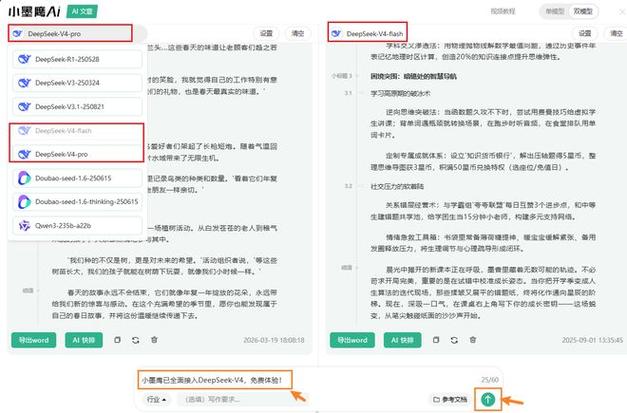Select Doubao-seed-1.6-thinking-250615 model option
The height and width of the screenshot is (413, 627).
pyautogui.click(x=78, y=202)
